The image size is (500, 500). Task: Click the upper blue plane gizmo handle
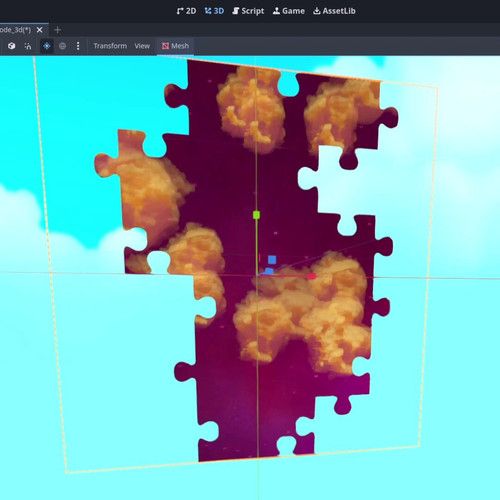272,260
